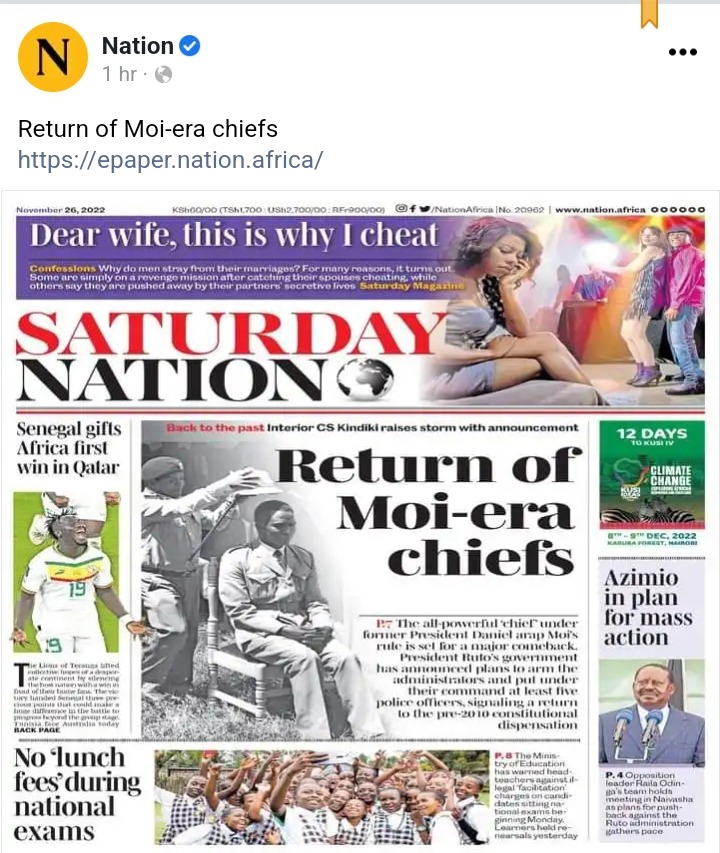The image size is (720, 853).
Task: Click the Dear wife banner headline
Action: click(234, 236)
